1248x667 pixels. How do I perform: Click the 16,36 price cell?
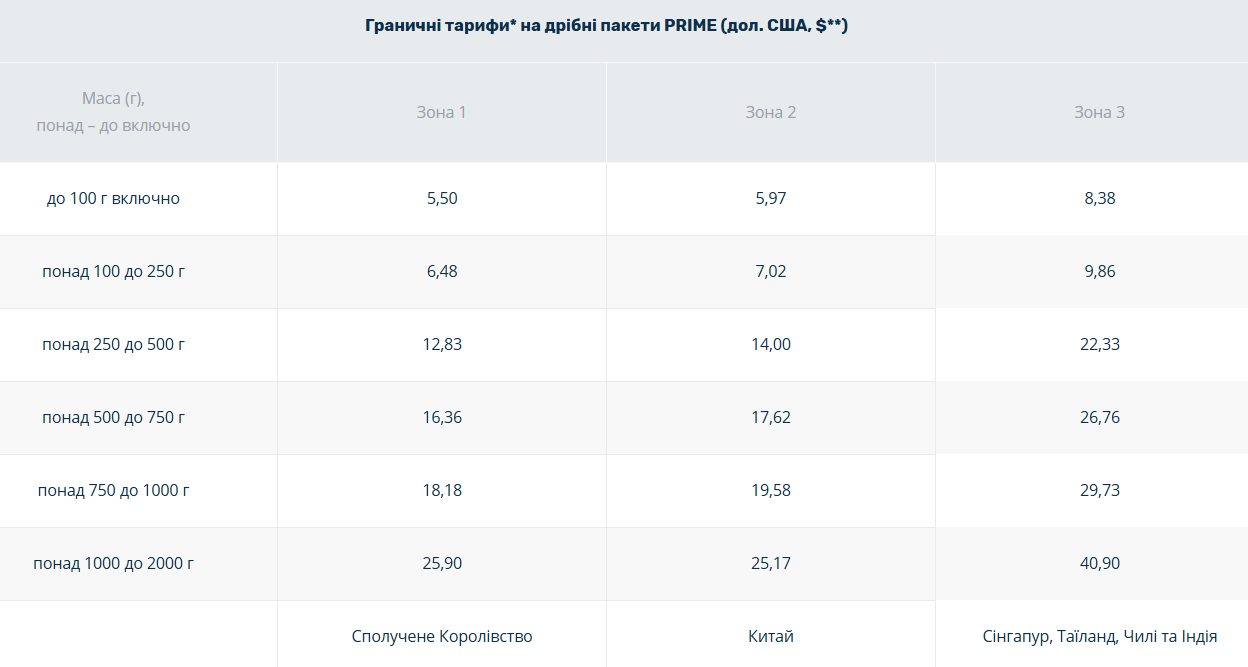point(442,417)
